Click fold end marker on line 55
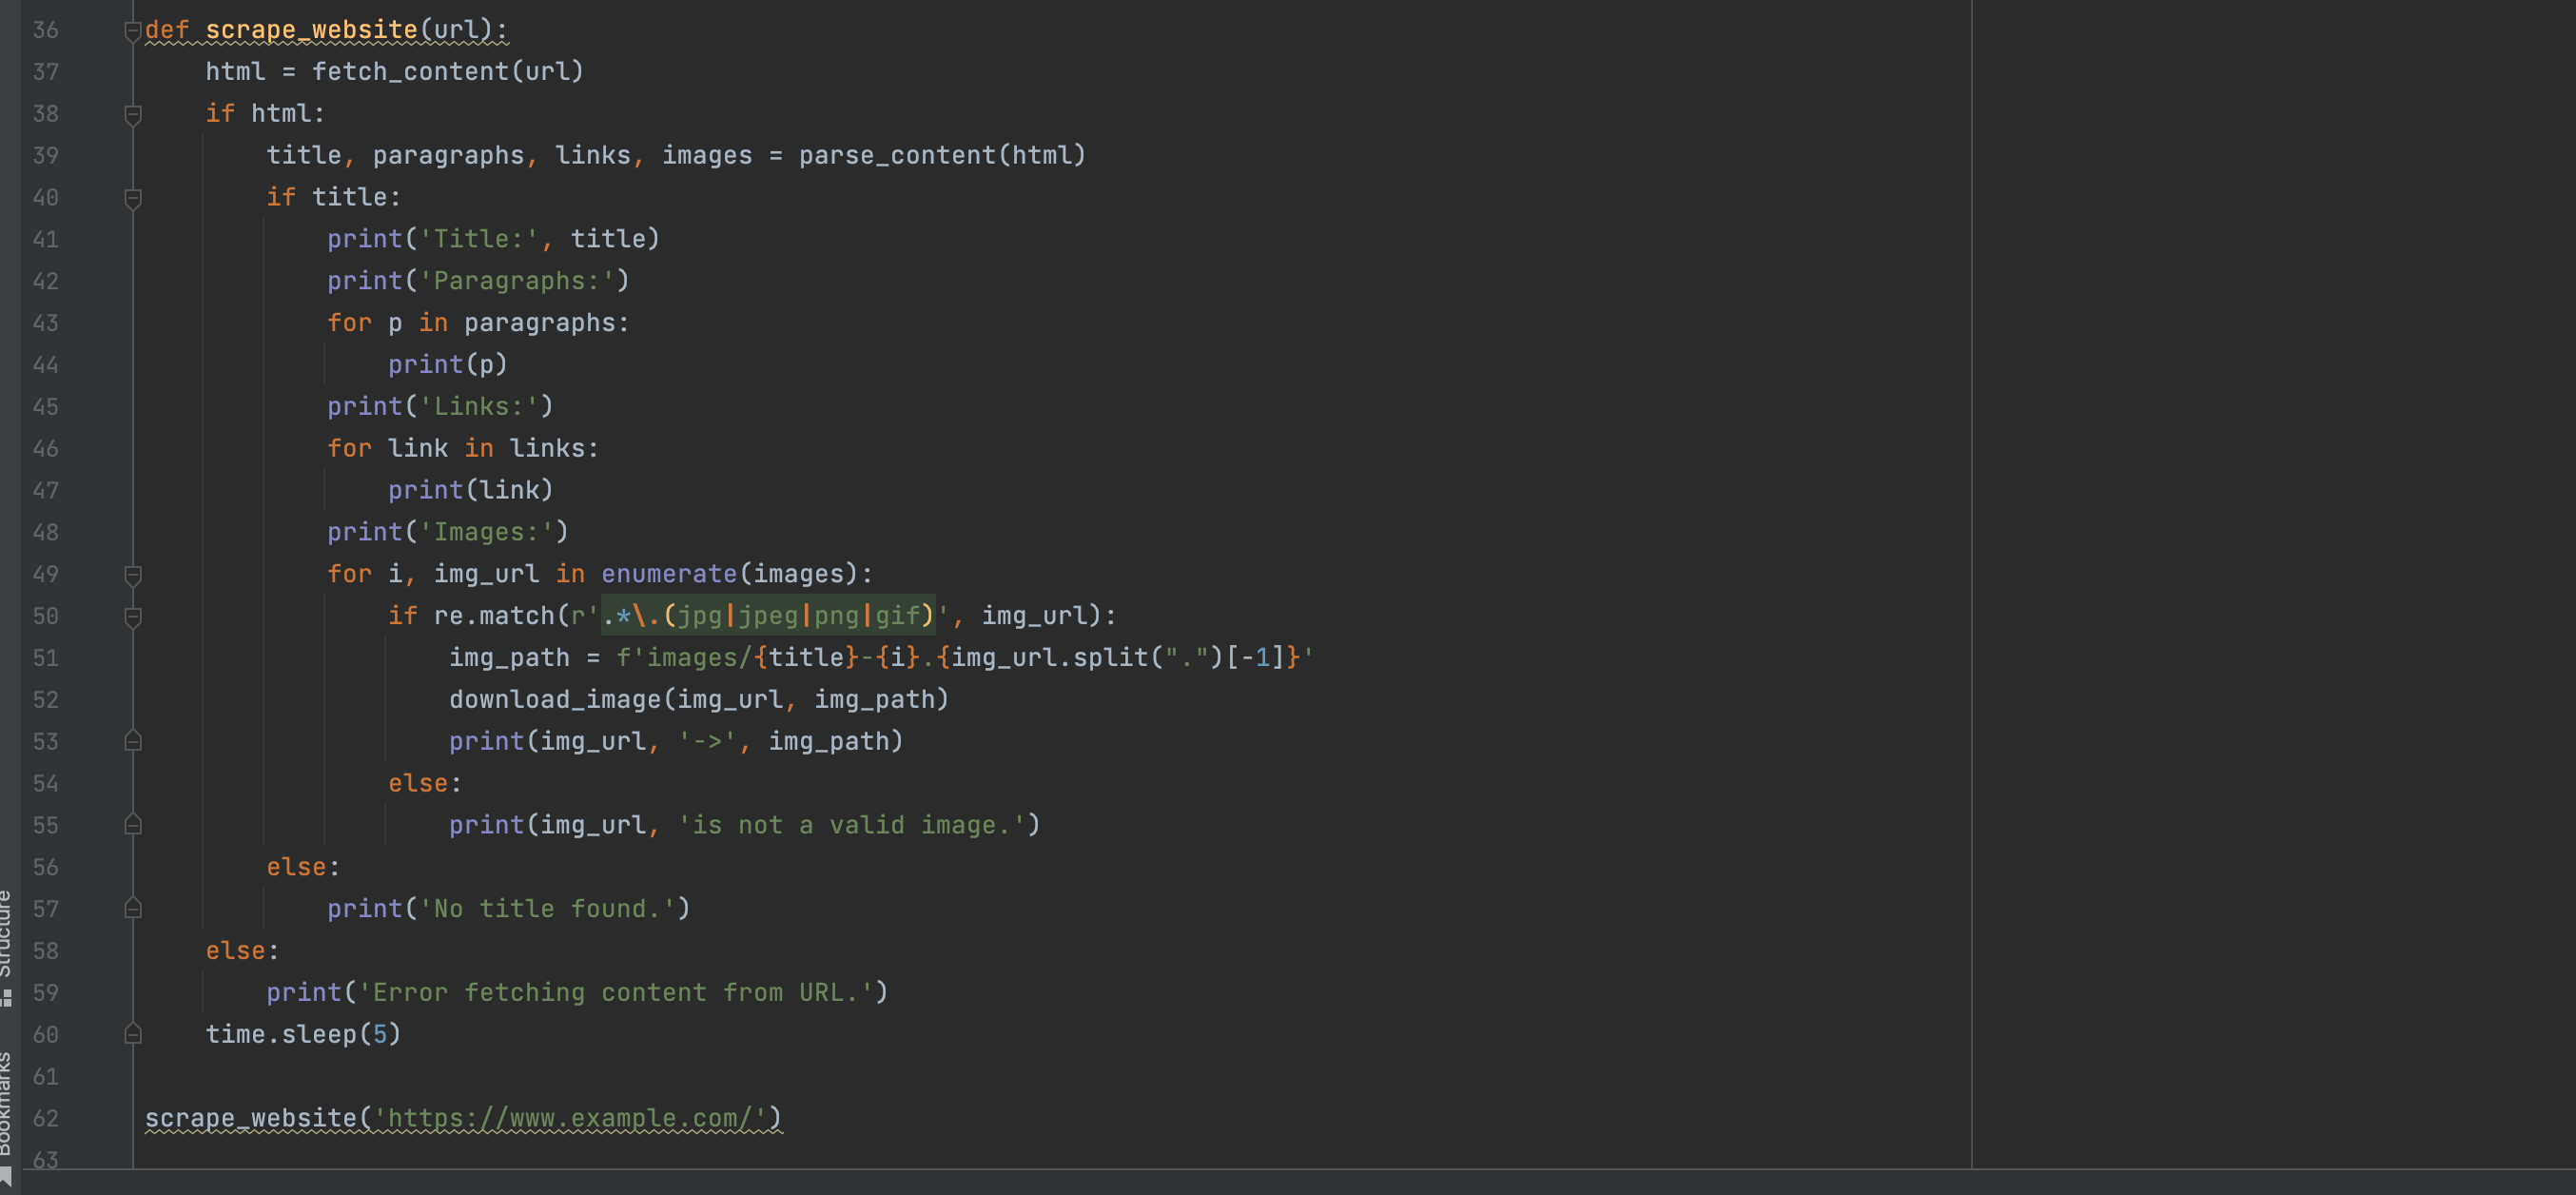 (133, 826)
